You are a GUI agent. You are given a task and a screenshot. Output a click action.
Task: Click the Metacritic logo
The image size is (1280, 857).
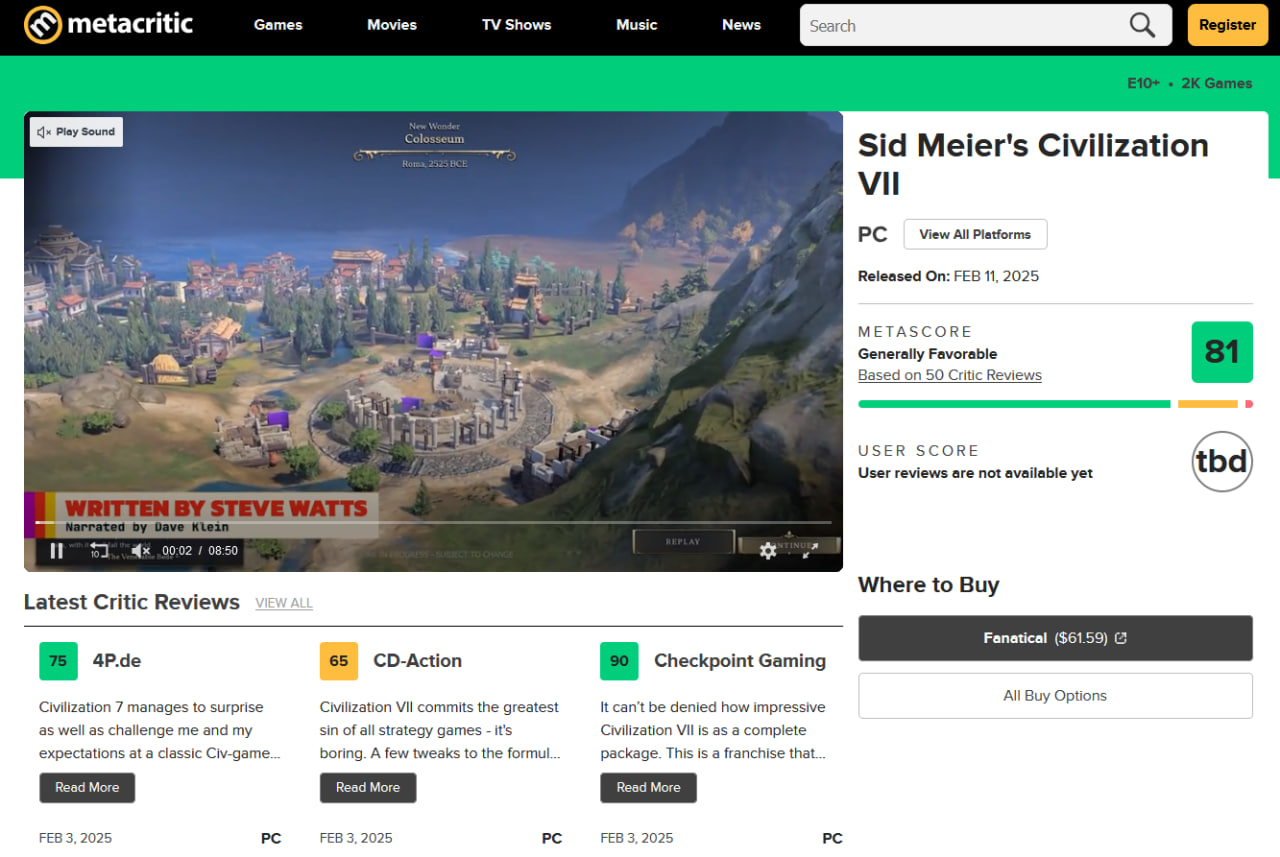tap(108, 24)
